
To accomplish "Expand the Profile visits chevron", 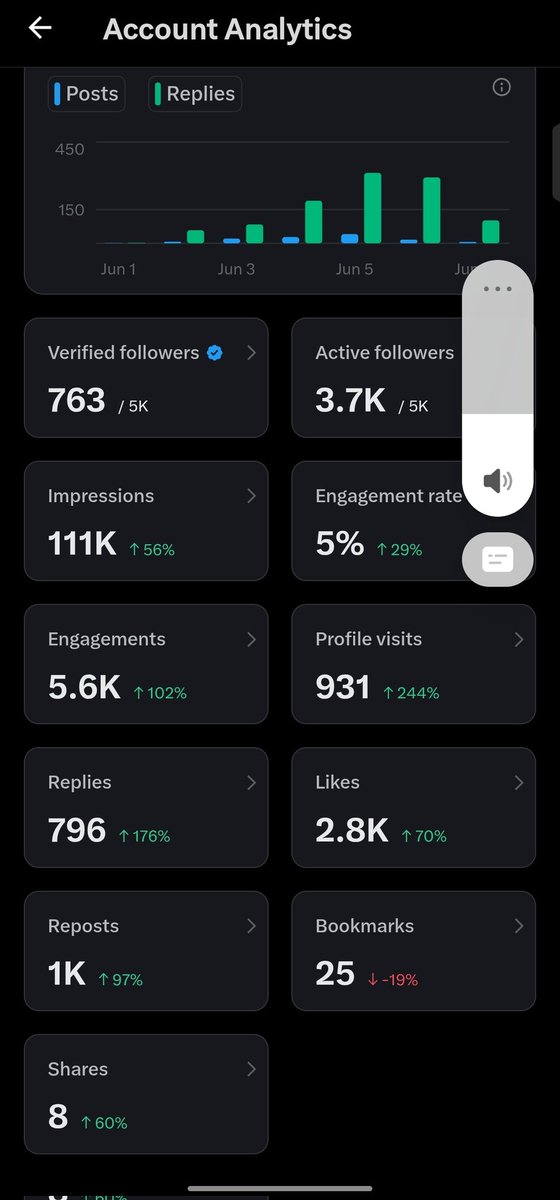I will point(518,639).
